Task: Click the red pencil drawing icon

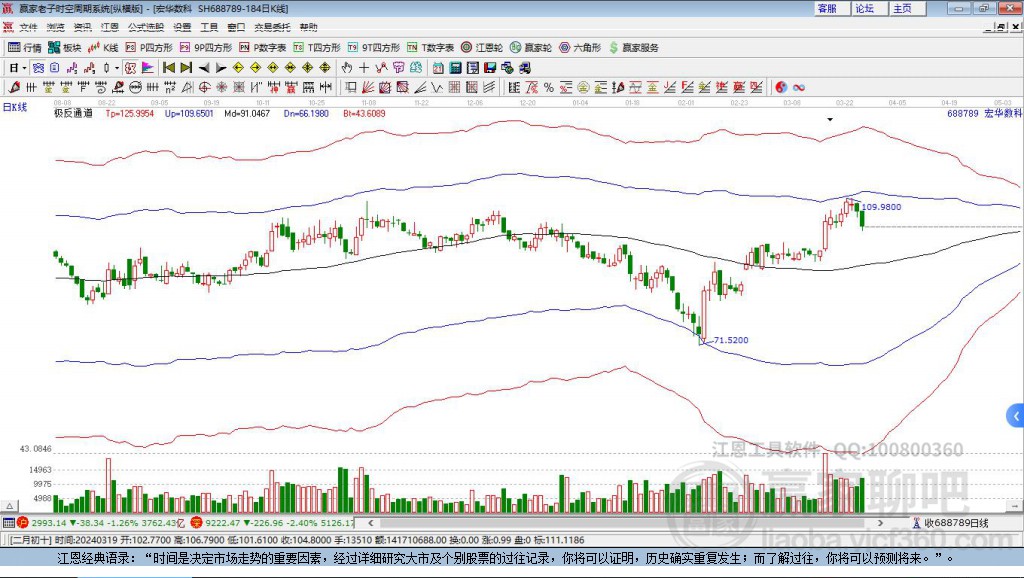Action: pos(14,88)
